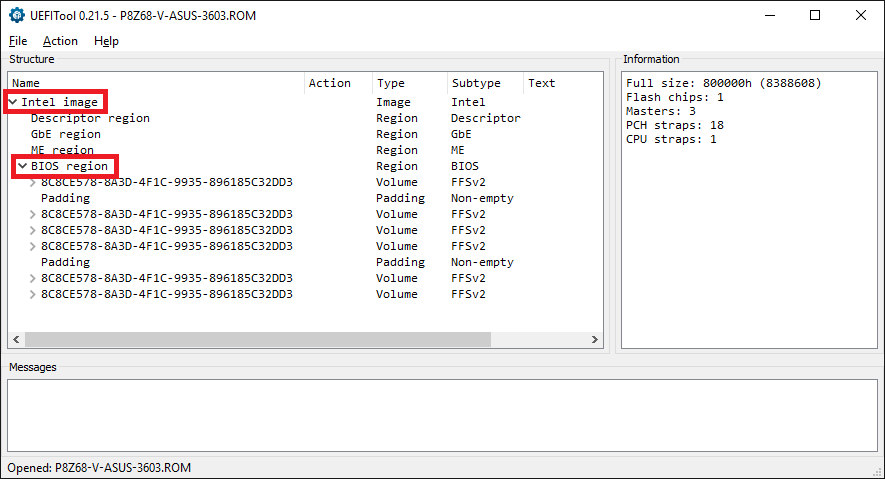Viewport: 885px width, 479px height.
Task: Collapse the BIOS region node
Action: coord(23,166)
